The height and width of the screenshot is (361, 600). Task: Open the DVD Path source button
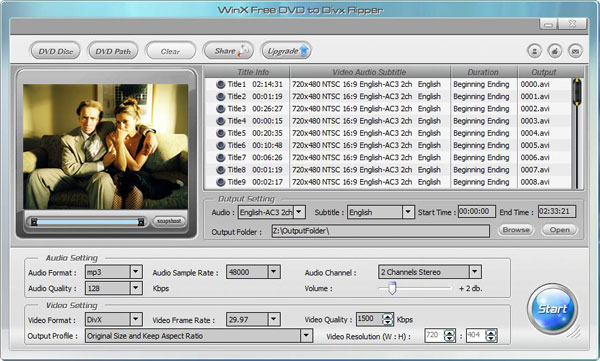(x=113, y=51)
